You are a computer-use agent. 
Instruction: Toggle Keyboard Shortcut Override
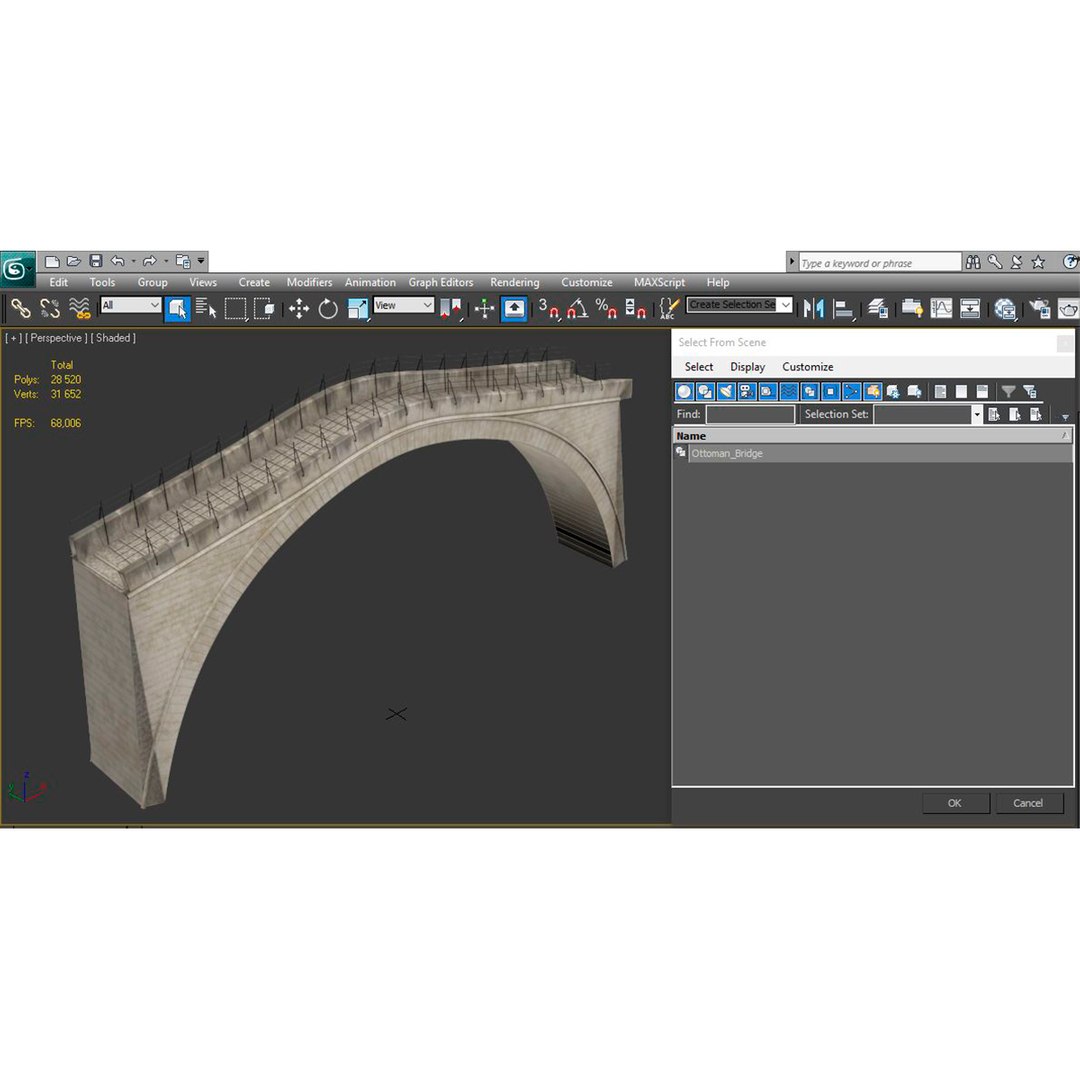514,309
